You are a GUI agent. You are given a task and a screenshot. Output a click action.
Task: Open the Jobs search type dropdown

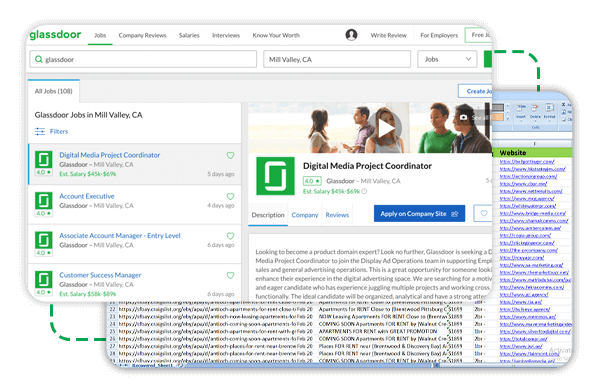447,59
